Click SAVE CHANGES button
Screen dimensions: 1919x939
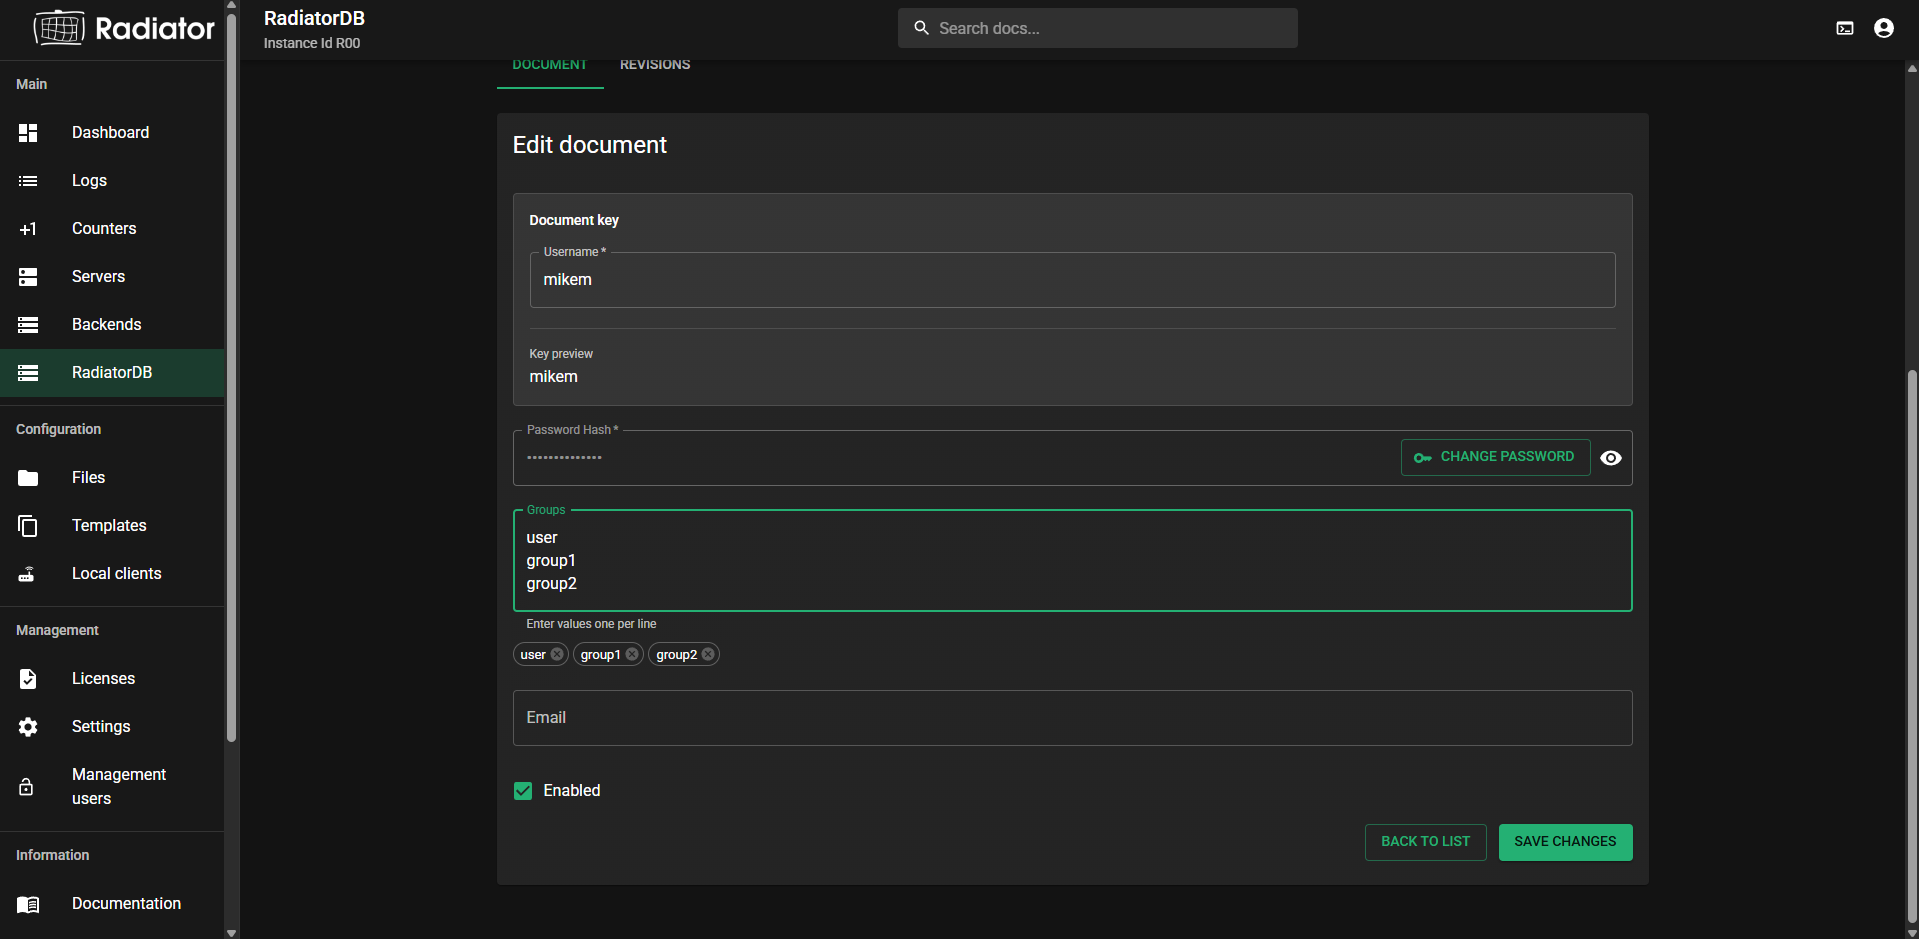(1565, 842)
